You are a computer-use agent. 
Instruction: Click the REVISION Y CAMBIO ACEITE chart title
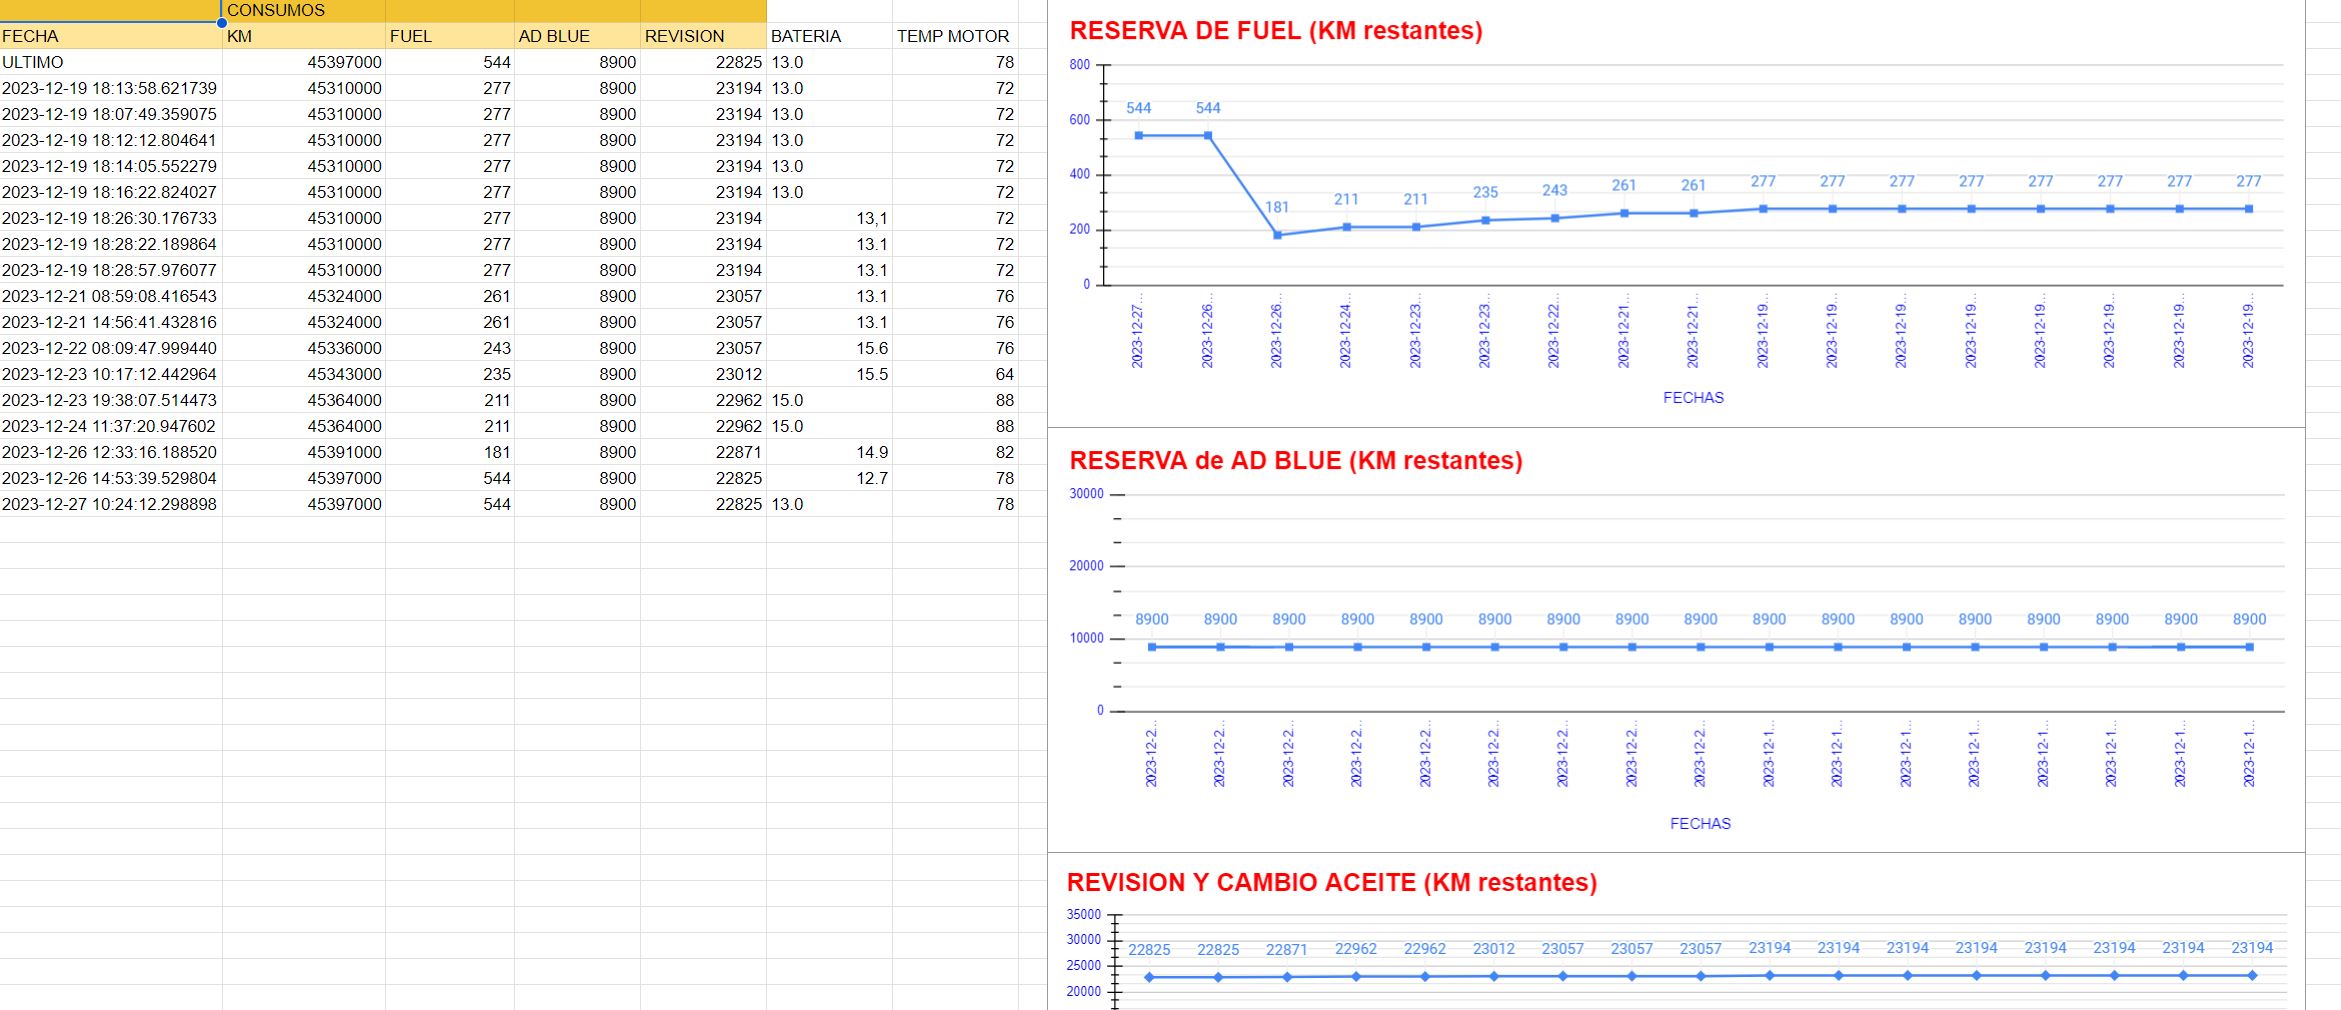1331,883
